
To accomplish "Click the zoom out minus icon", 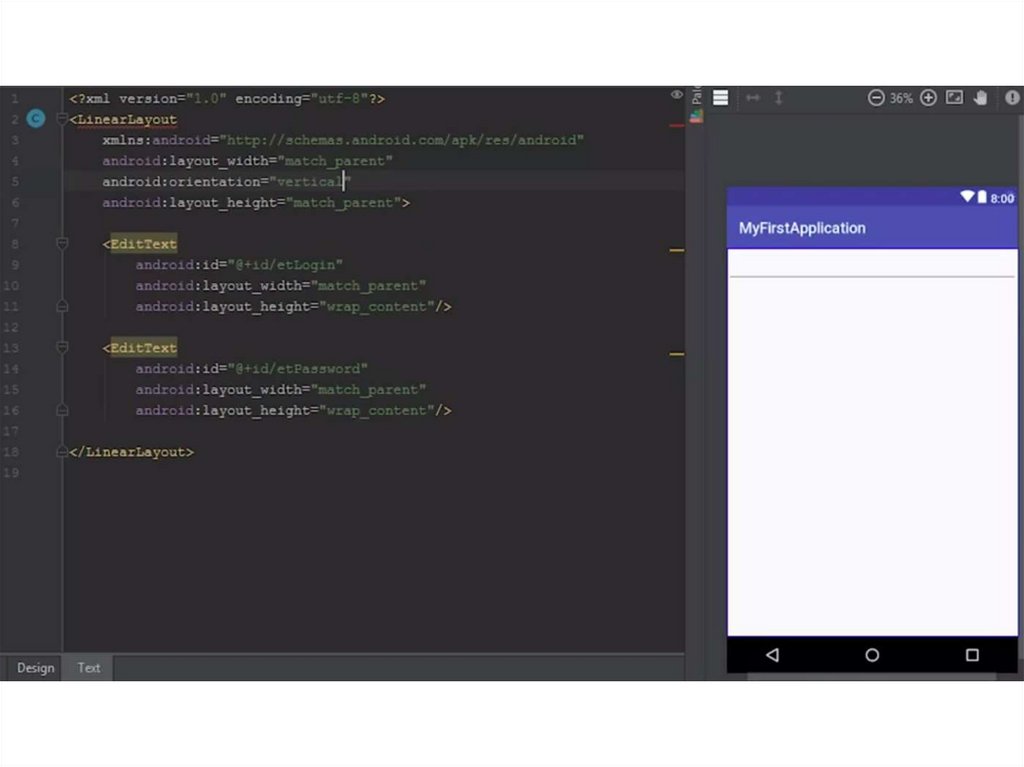I will point(876,98).
